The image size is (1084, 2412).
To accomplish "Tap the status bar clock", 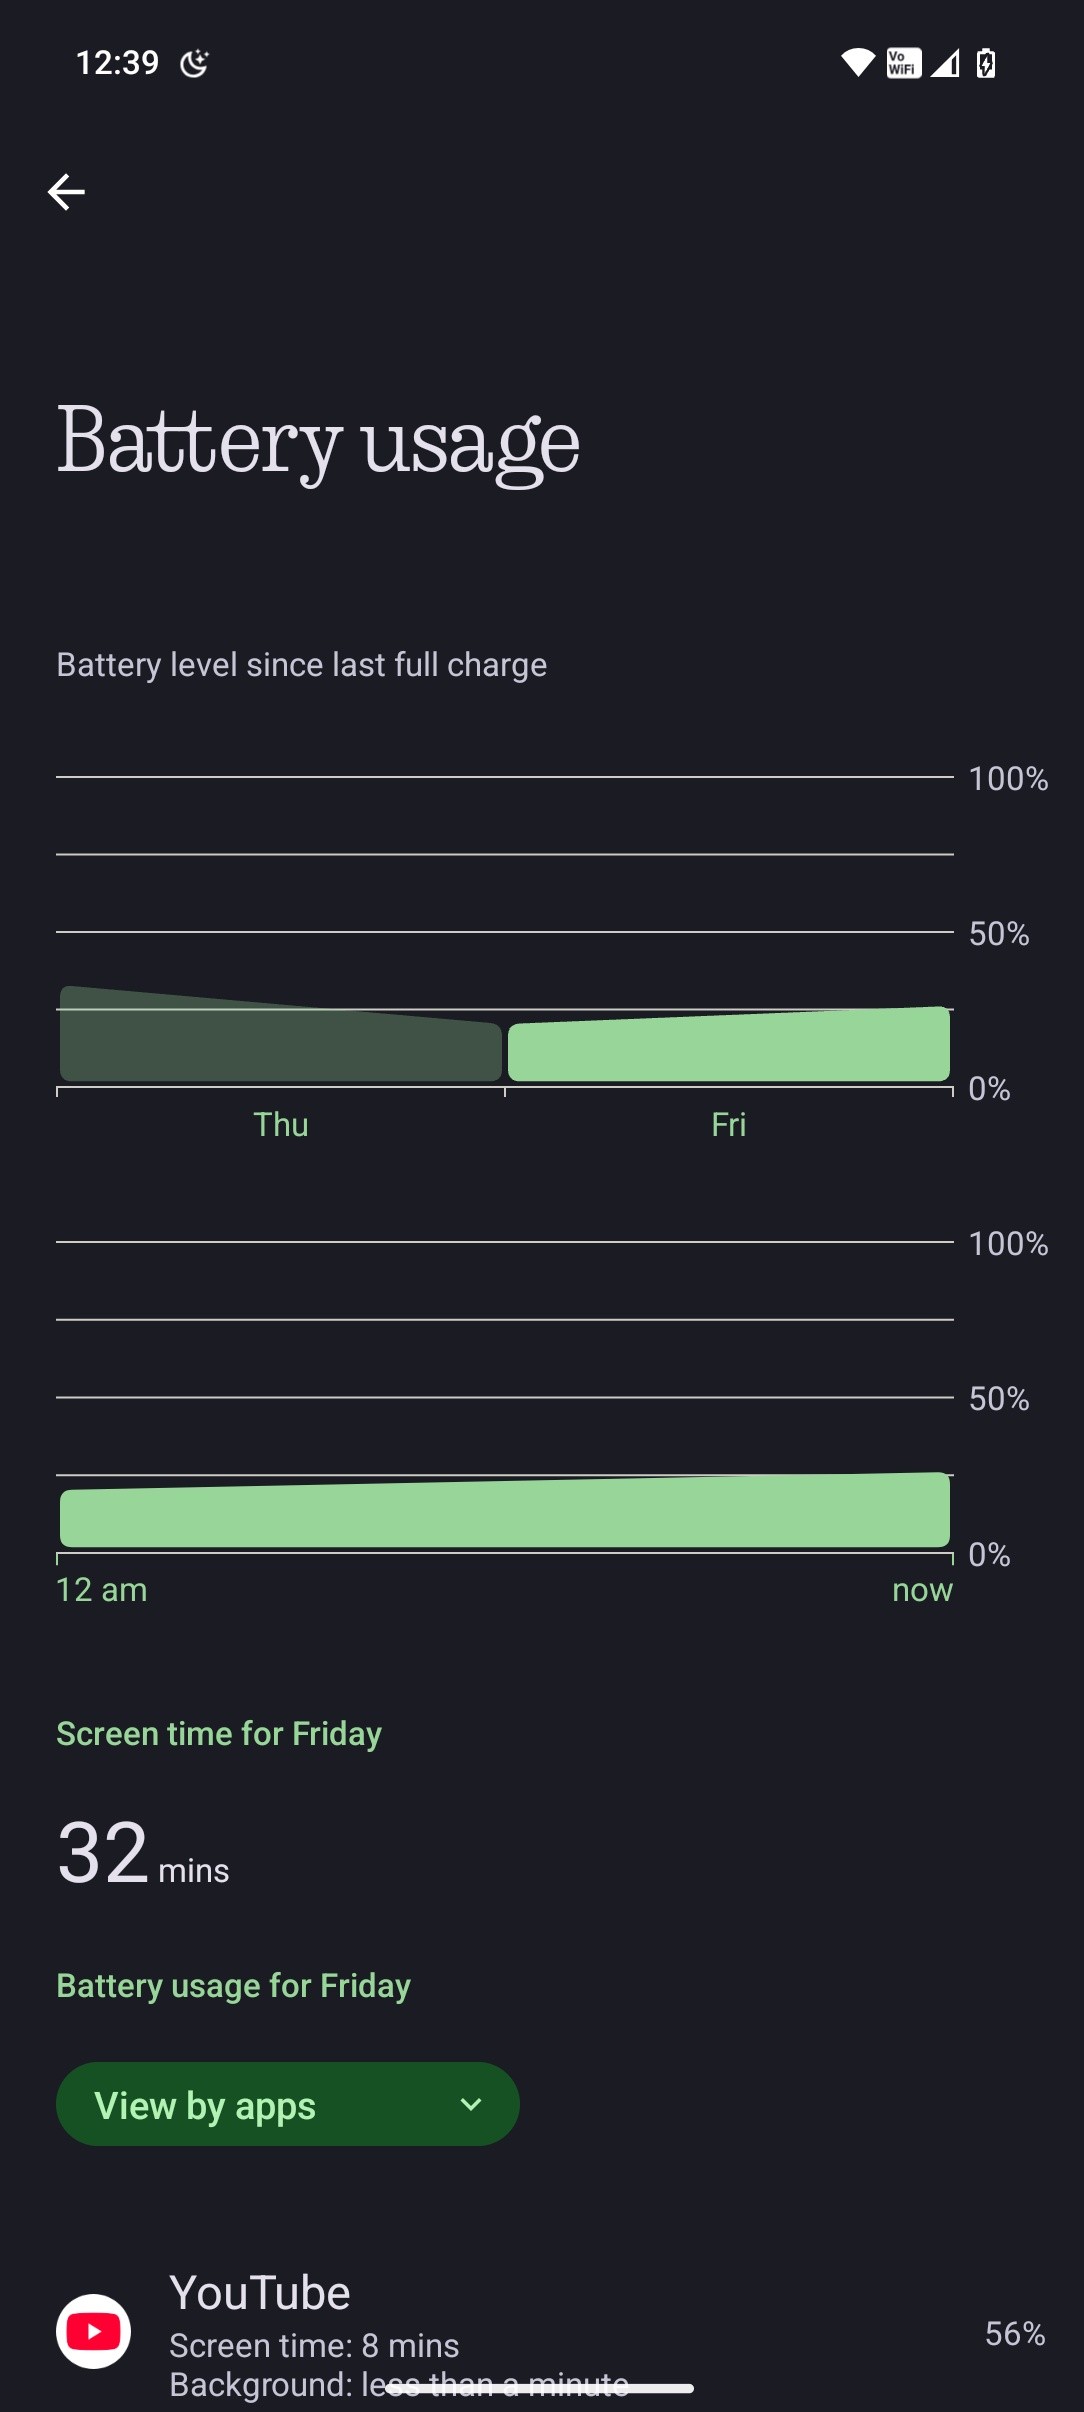I will coord(118,63).
